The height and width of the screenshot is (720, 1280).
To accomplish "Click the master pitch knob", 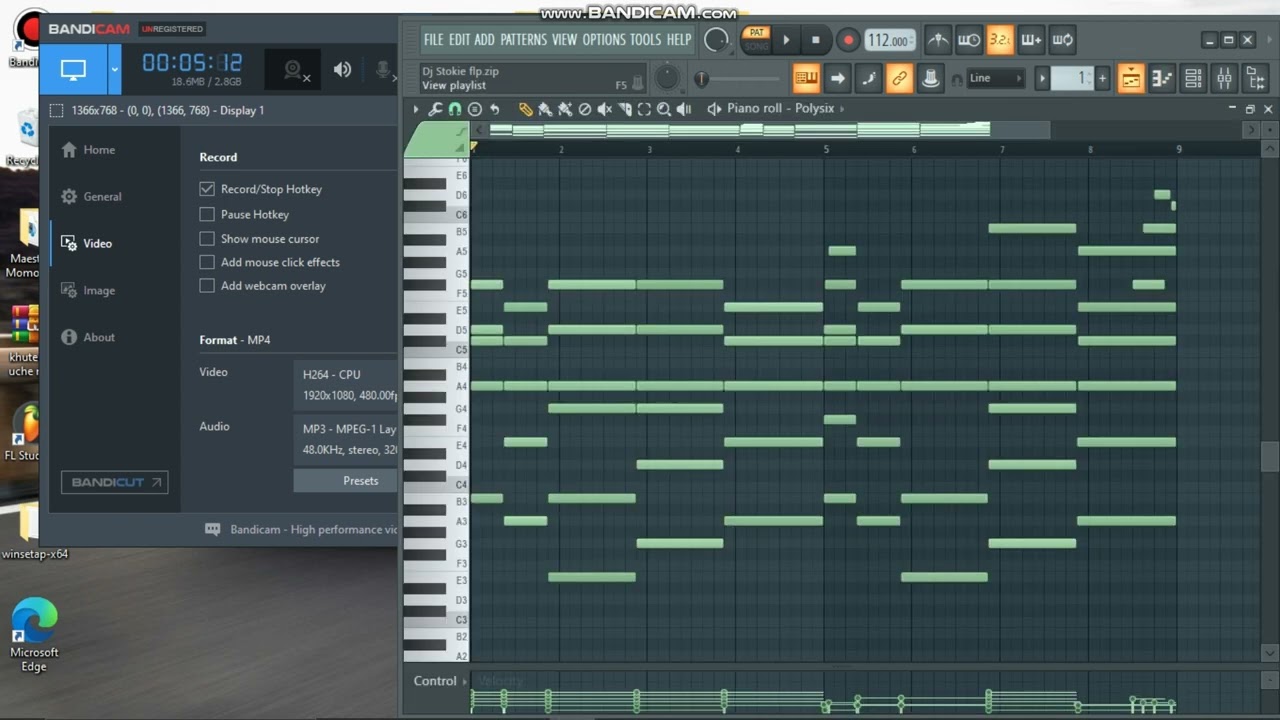I will point(666,78).
